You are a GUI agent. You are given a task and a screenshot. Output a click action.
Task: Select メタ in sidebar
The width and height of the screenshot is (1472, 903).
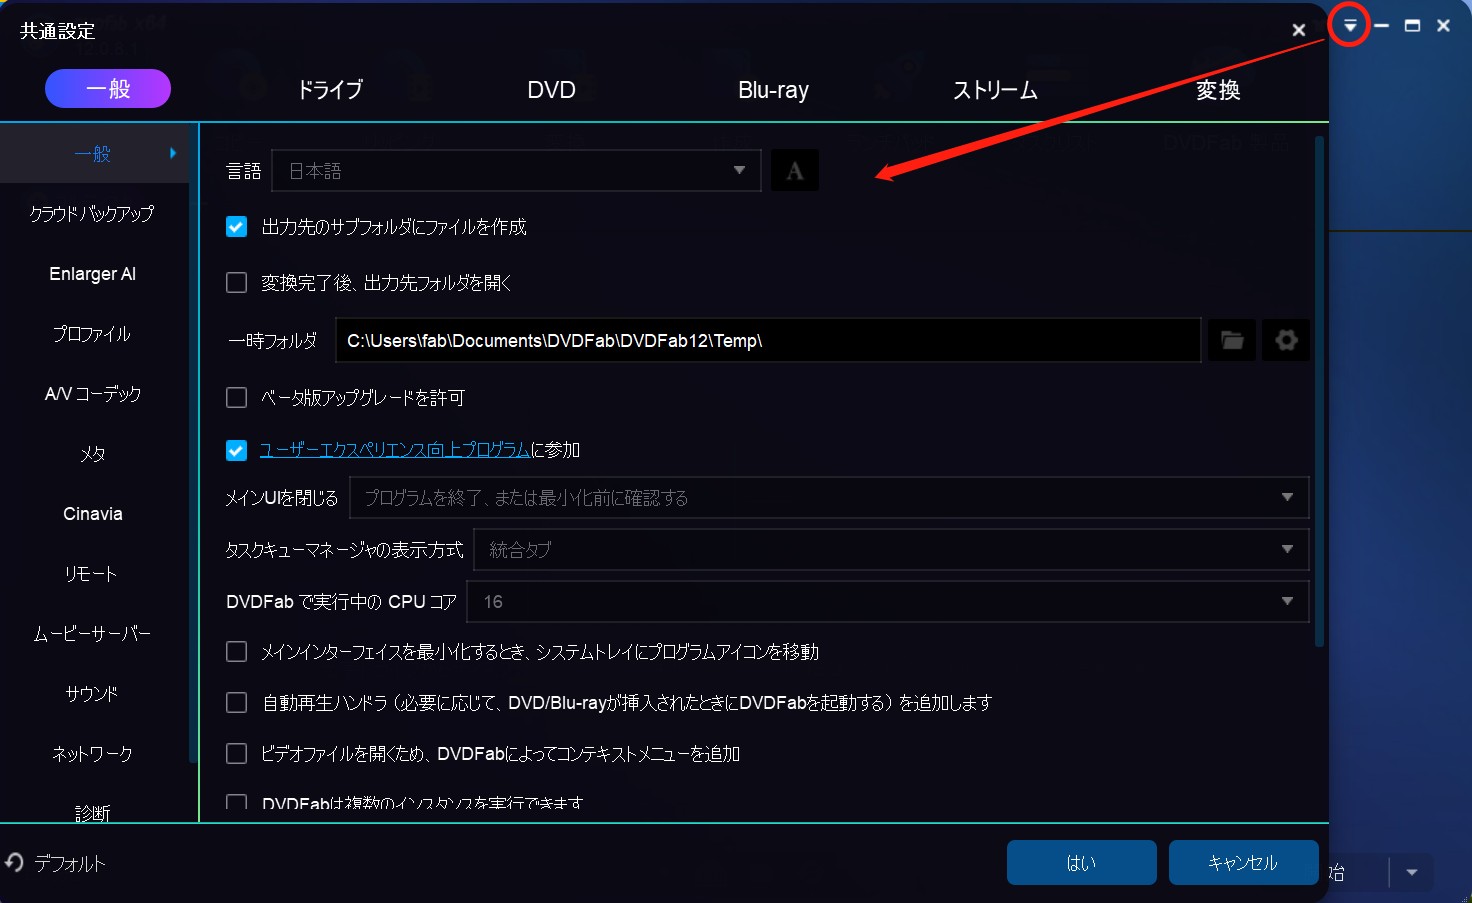coord(92,453)
